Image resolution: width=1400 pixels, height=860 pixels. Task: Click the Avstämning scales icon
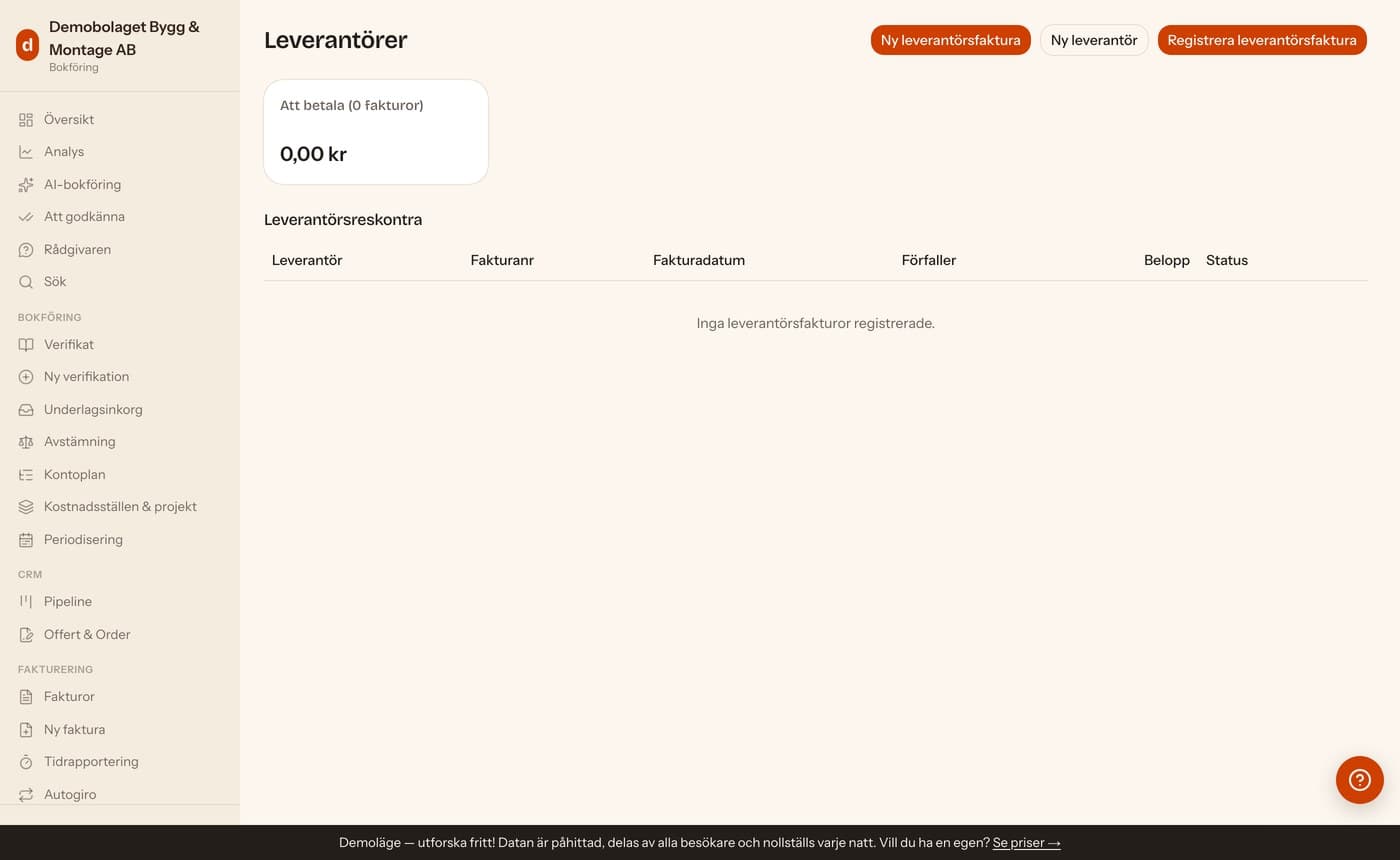pyautogui.click(x=26, y=442)
